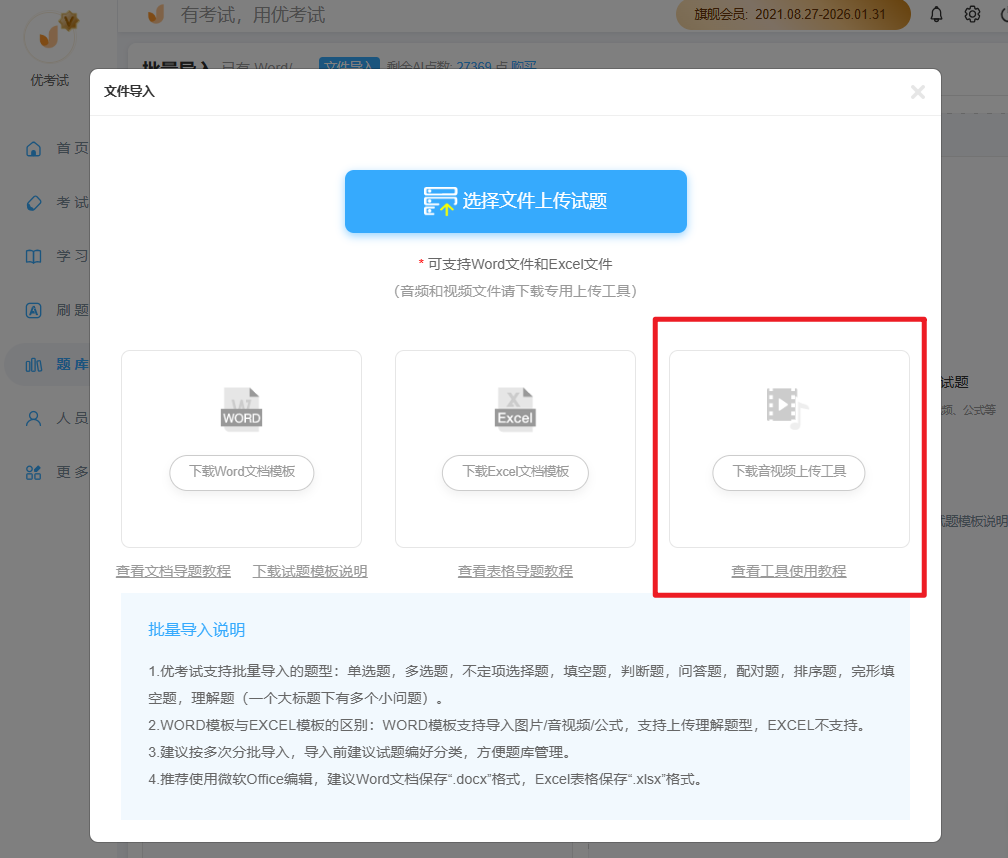
Task: Open the 旗舰会员 membership banner
Action: [792, 15]
